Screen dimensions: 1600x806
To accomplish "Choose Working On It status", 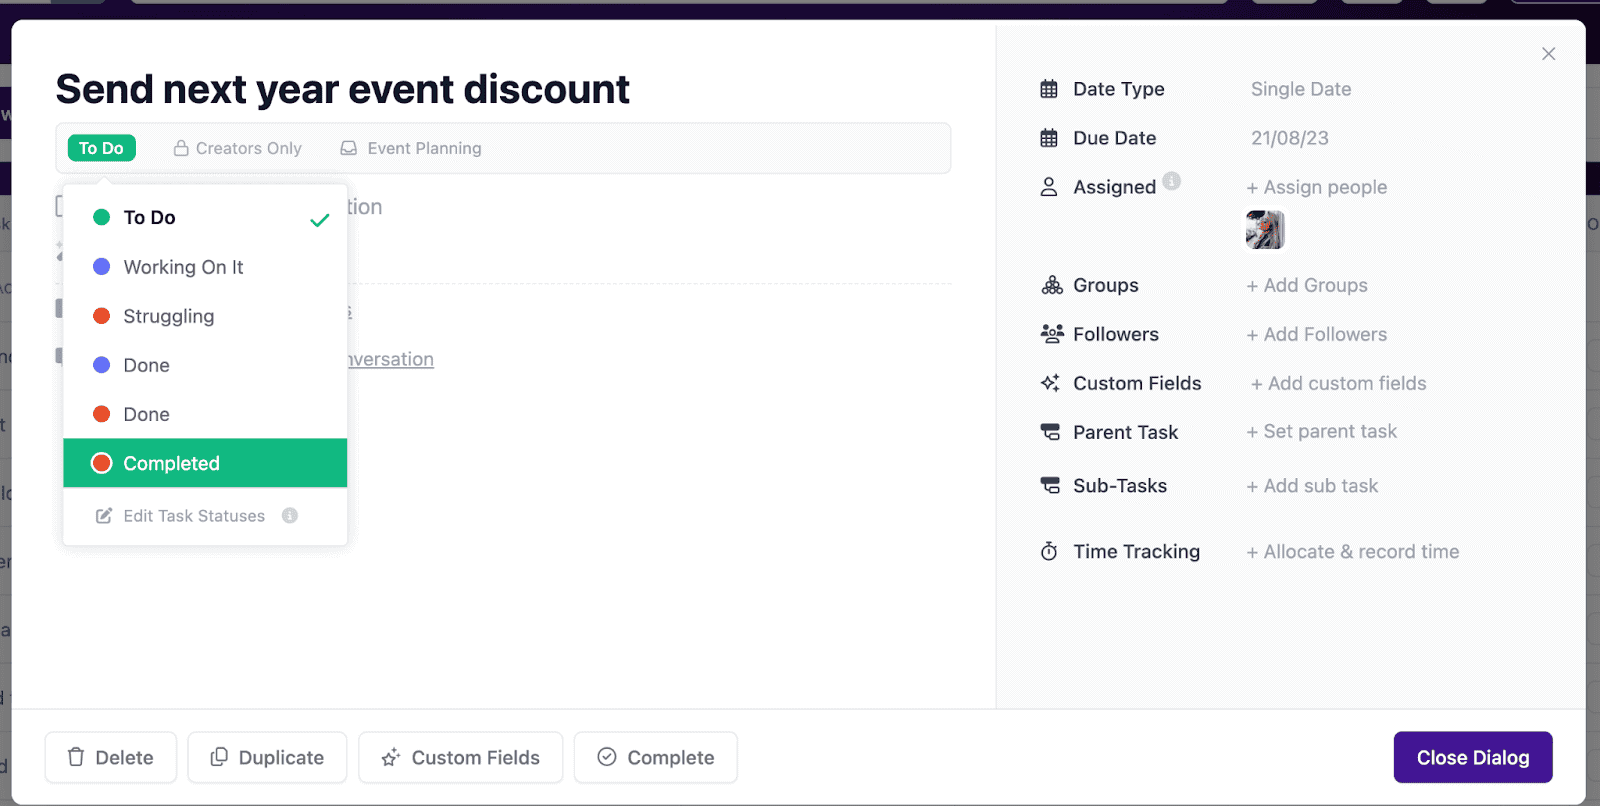I will [183, 267].
